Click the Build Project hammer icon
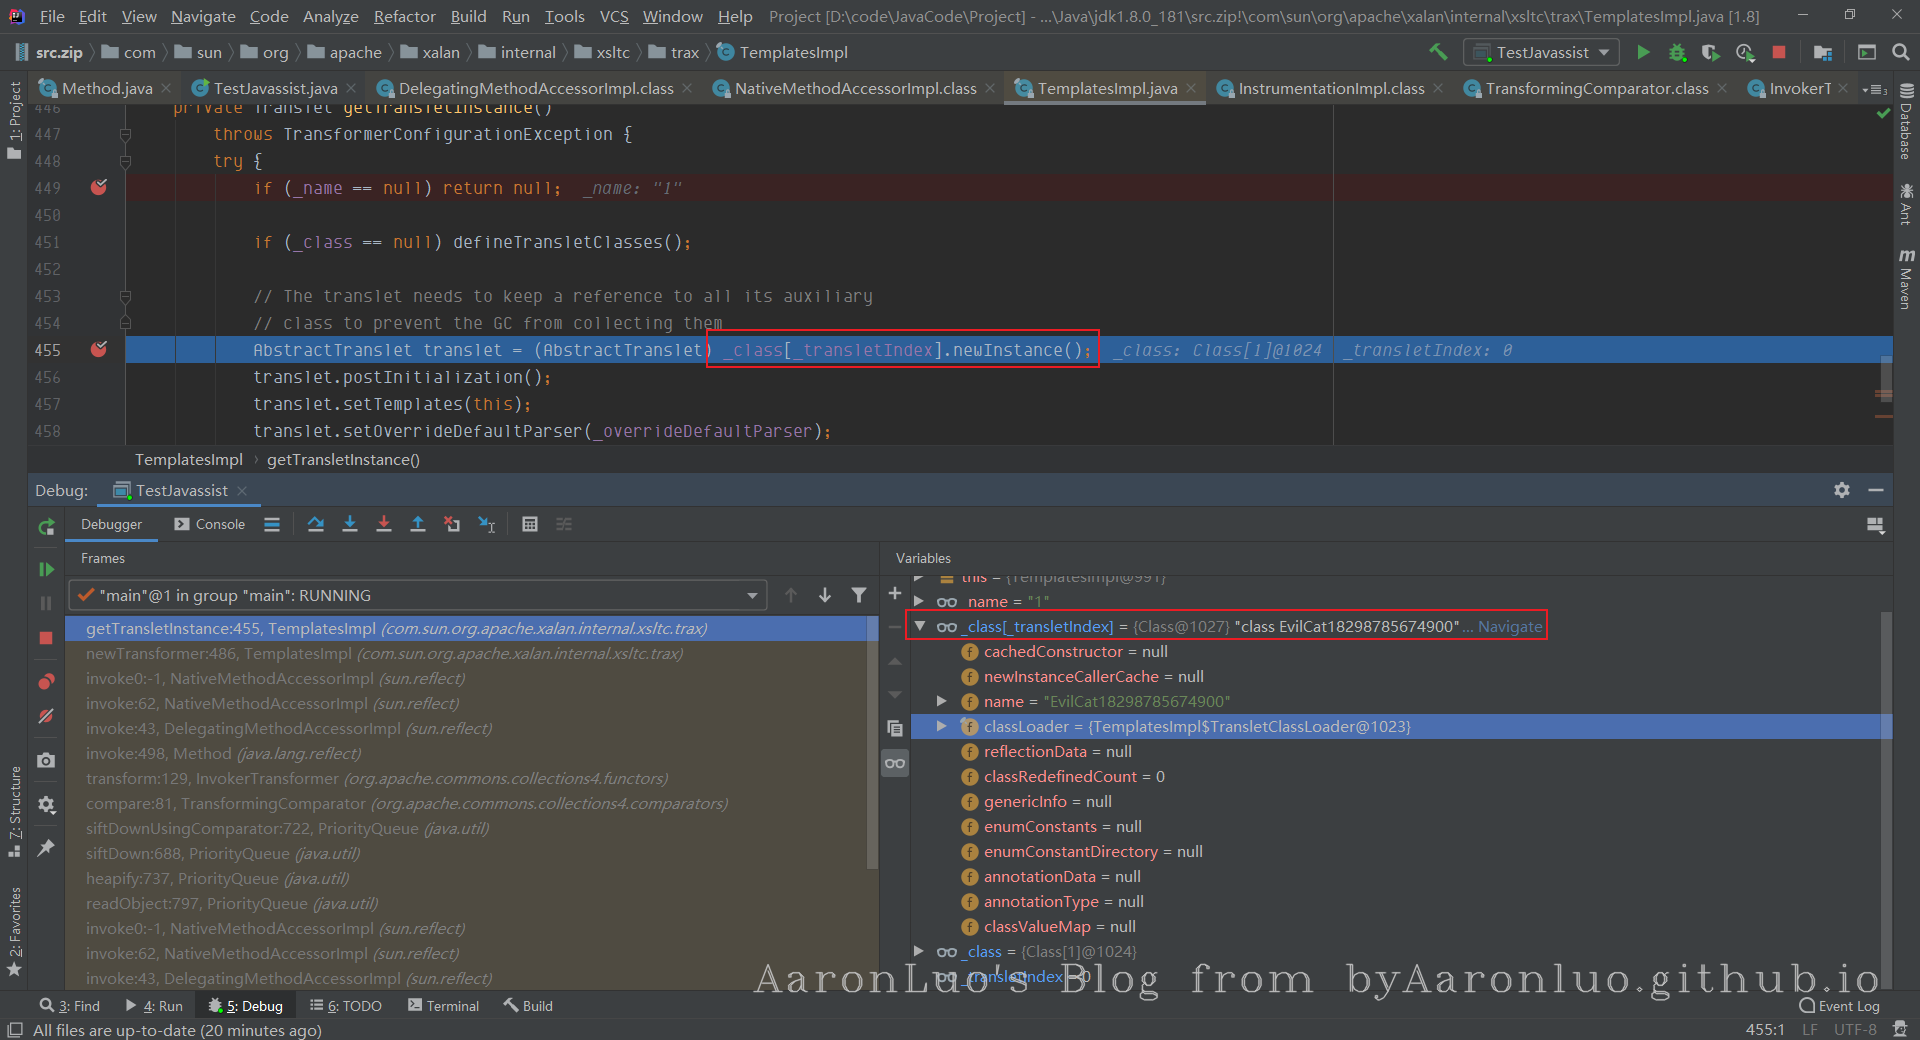The image size is (1920, 1040). click(x=1438, y=52)
